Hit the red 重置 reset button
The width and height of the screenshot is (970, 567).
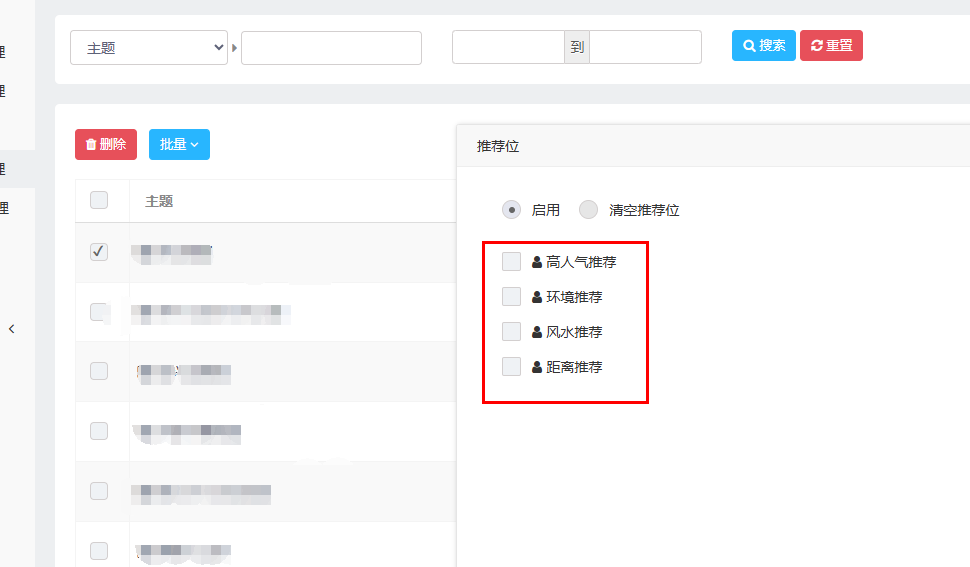pyautogui.click(x=831, y=46)
